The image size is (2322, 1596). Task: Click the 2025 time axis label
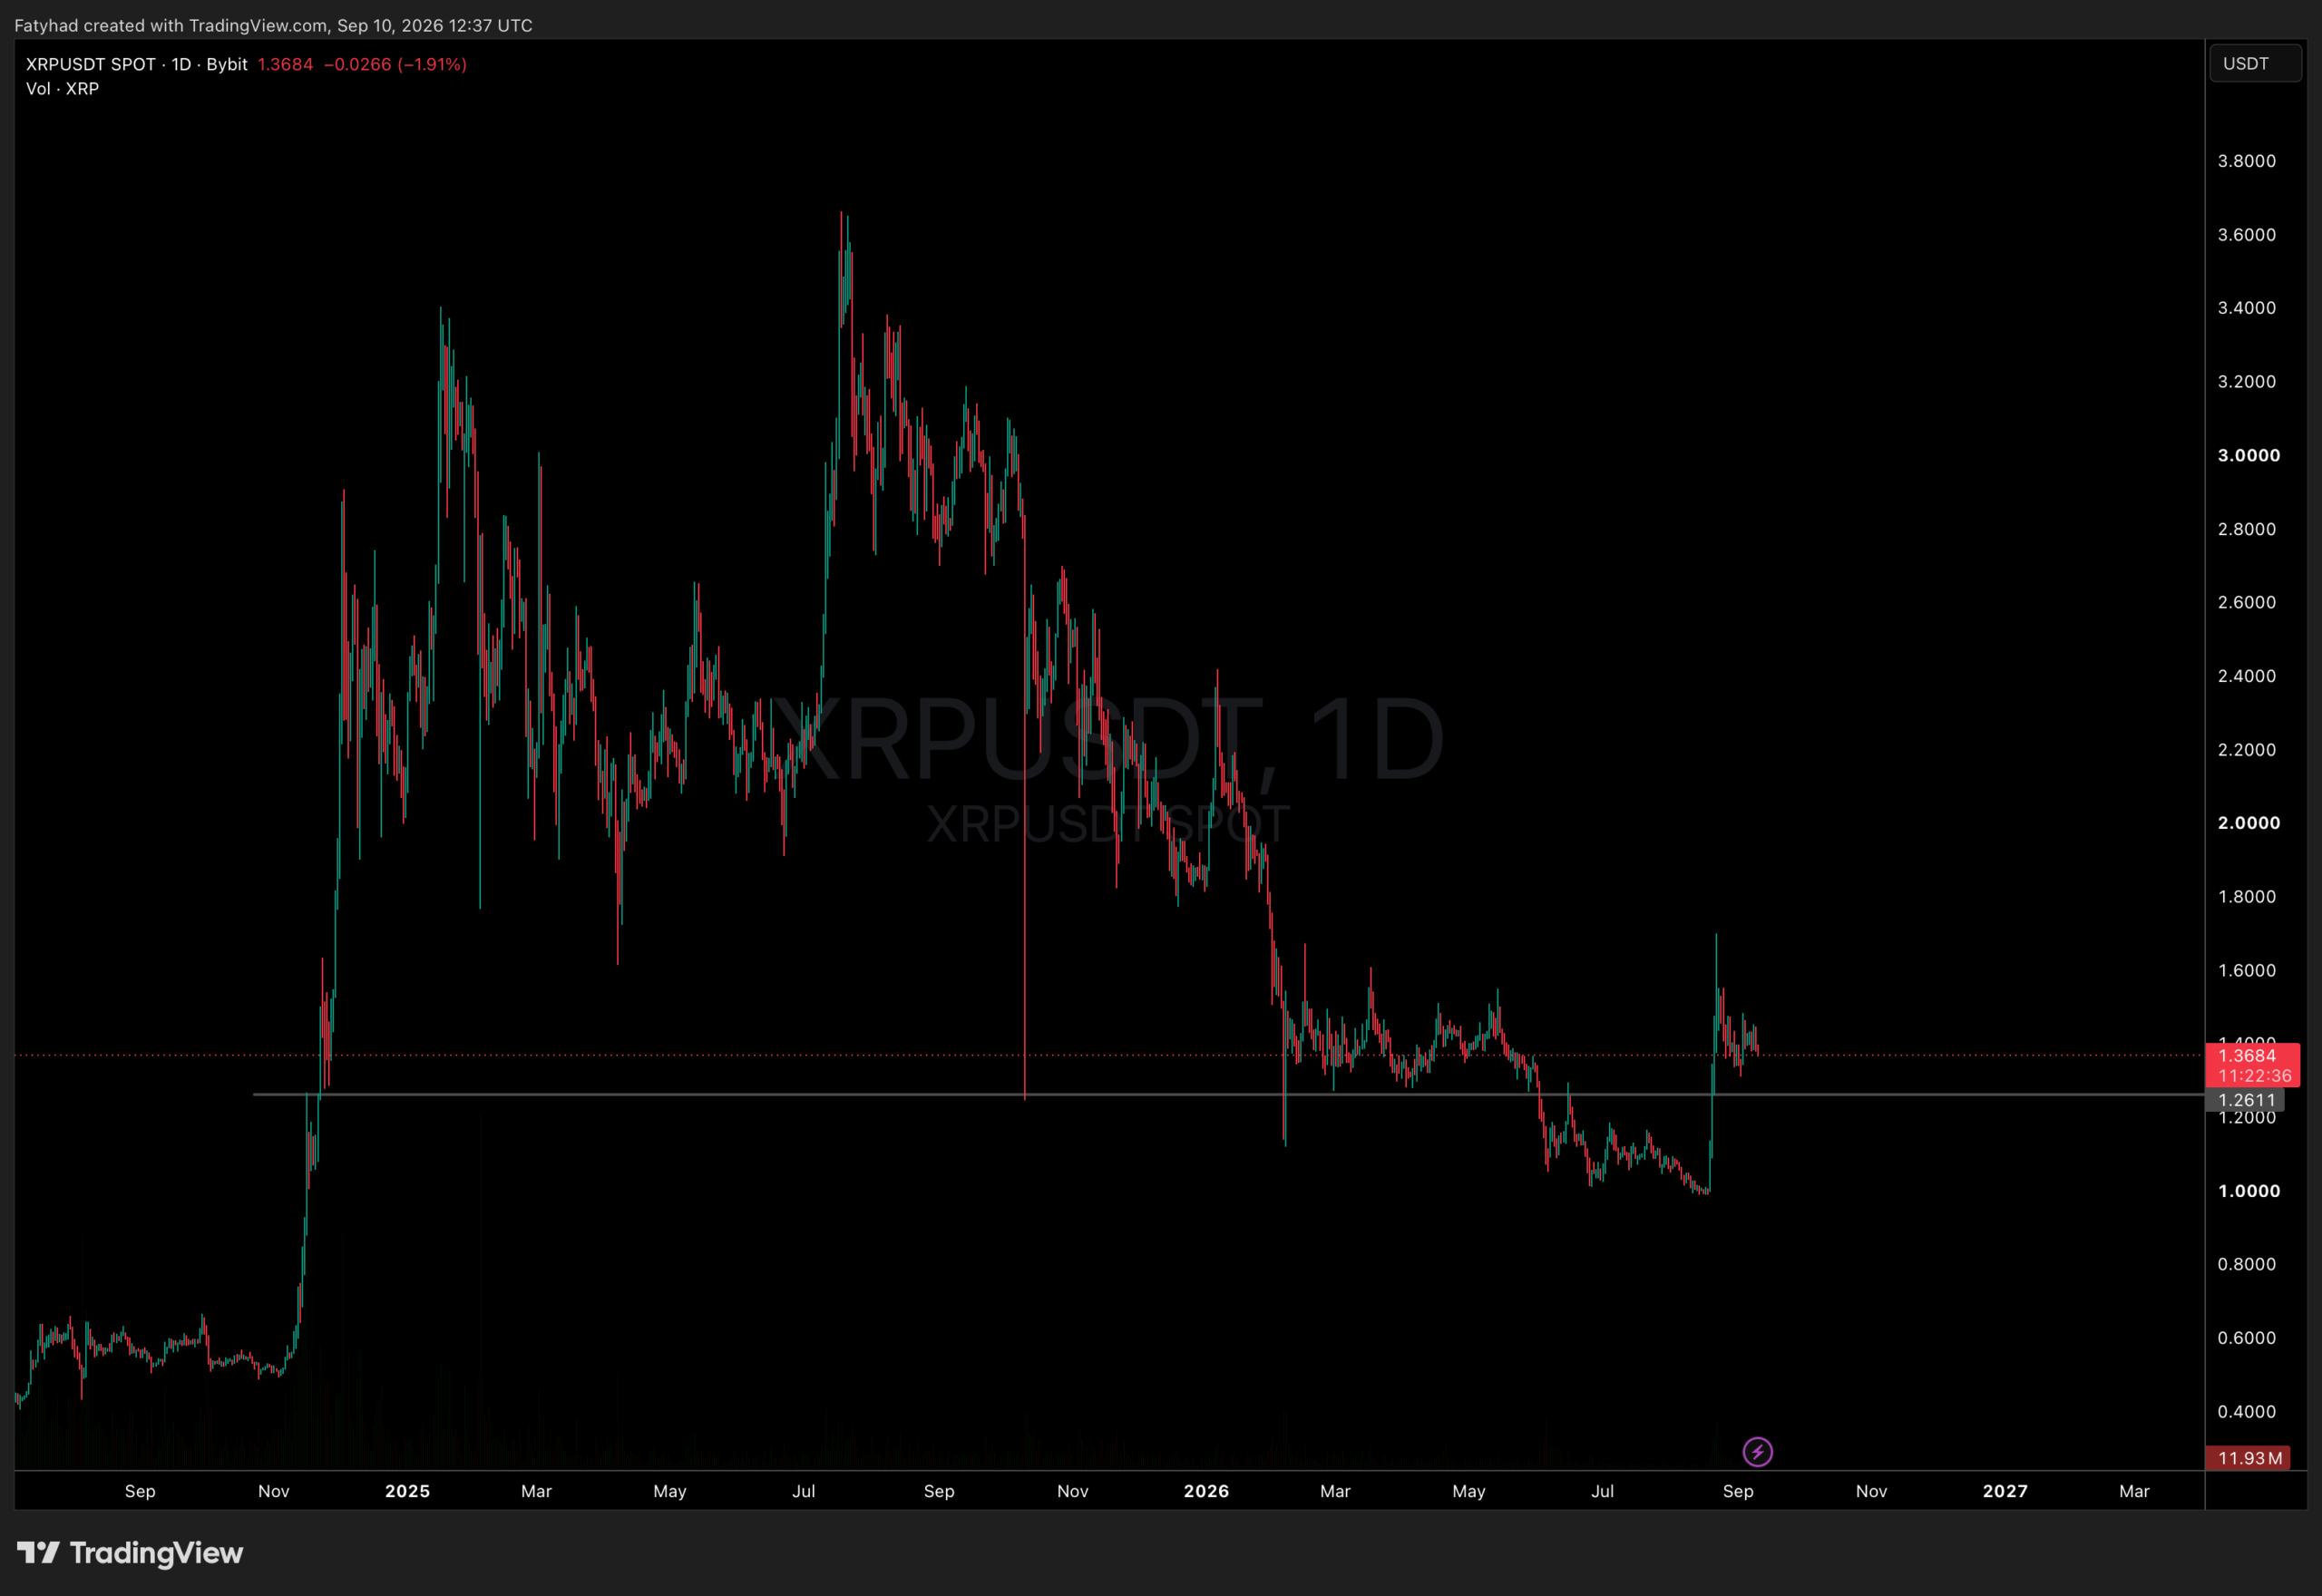point(407,1491)
